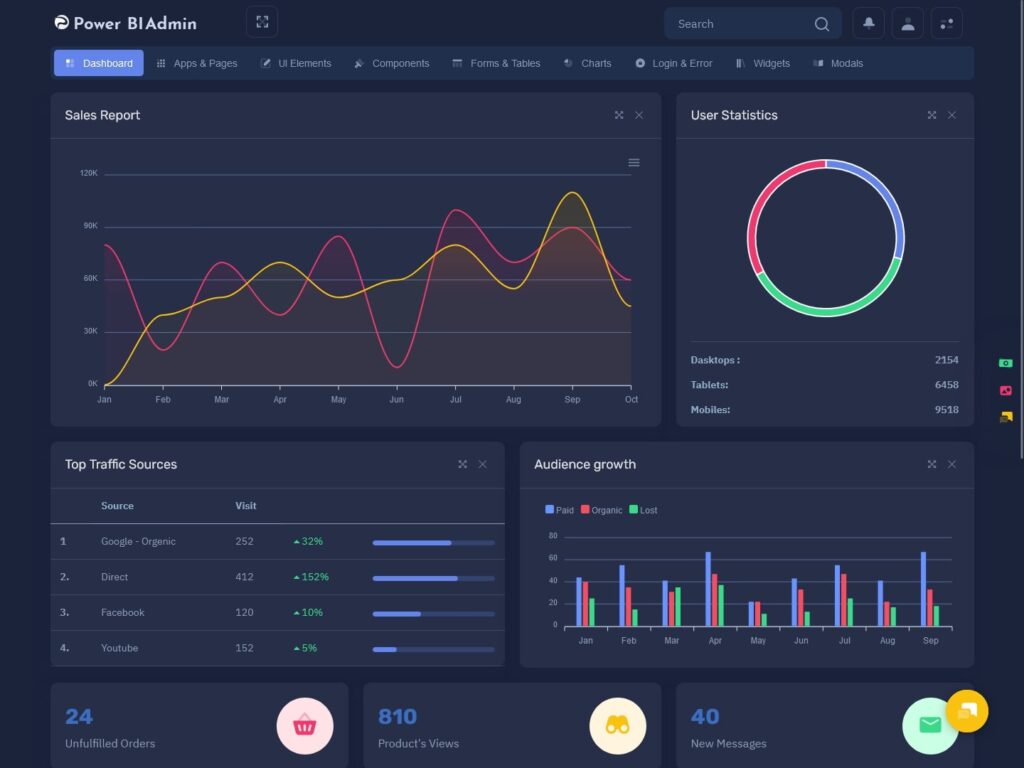This screenshot has width=1024, height=768.
Task: Open the yellow floating chat button
Action: [966, 711]
